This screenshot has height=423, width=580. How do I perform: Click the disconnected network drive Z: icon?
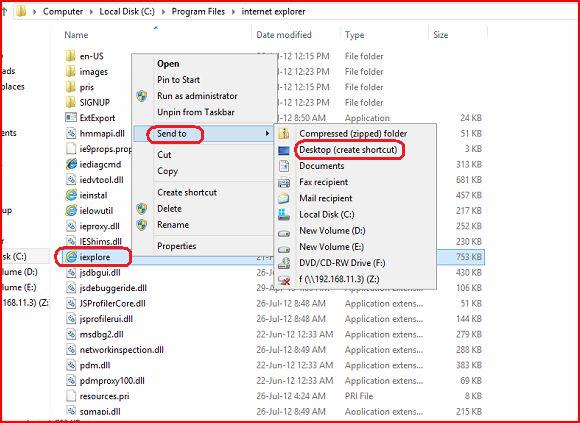[x=284, y=280]
